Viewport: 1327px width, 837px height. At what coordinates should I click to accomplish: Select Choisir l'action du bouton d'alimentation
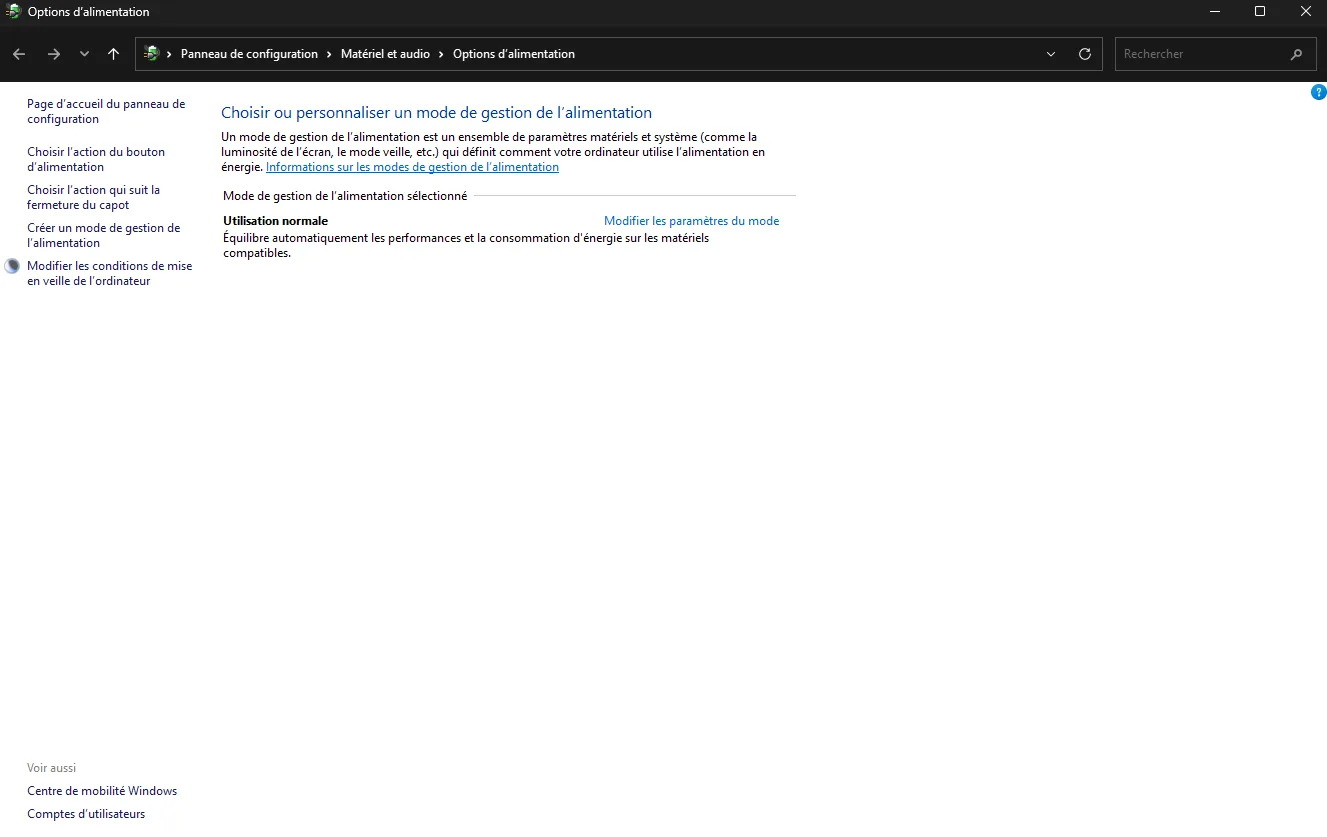tap(96, 159)
